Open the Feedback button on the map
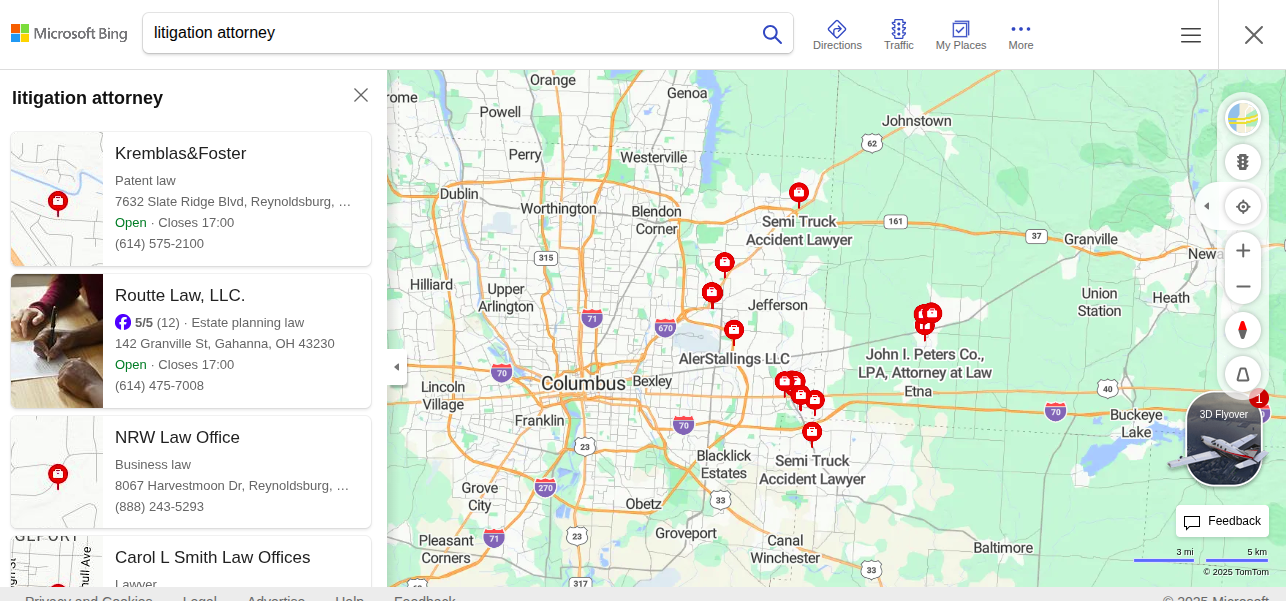The width and height of the screenshot is (1286, 601). coord(1222,521)
